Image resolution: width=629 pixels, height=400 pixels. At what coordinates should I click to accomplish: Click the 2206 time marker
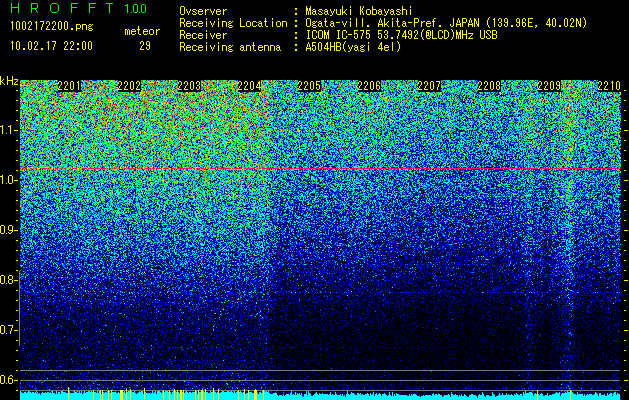pyautogui.click(x=369, y=86)
